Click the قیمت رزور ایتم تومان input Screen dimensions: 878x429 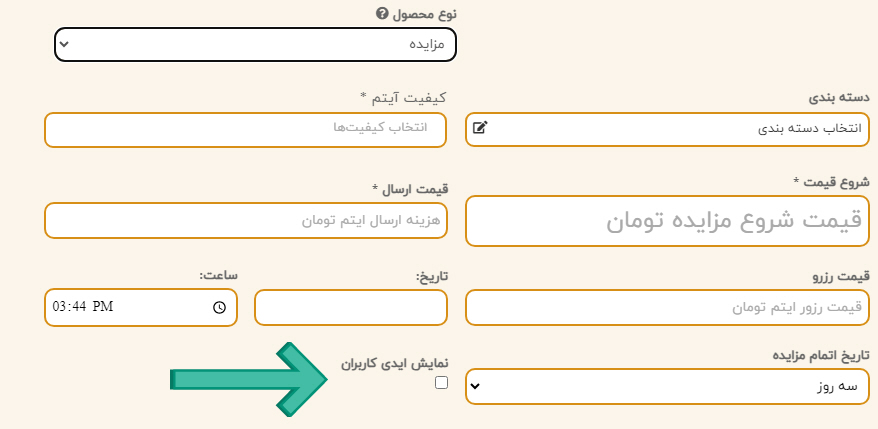(667, 307)
